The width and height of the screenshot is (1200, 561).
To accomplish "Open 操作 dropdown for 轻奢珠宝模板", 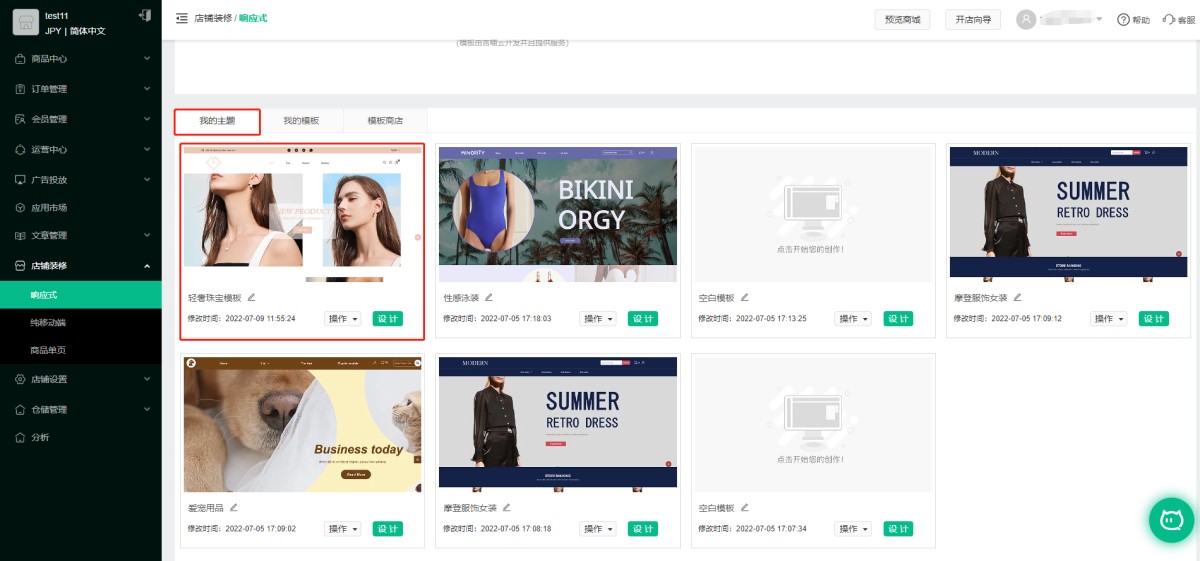I will point(343,319).
